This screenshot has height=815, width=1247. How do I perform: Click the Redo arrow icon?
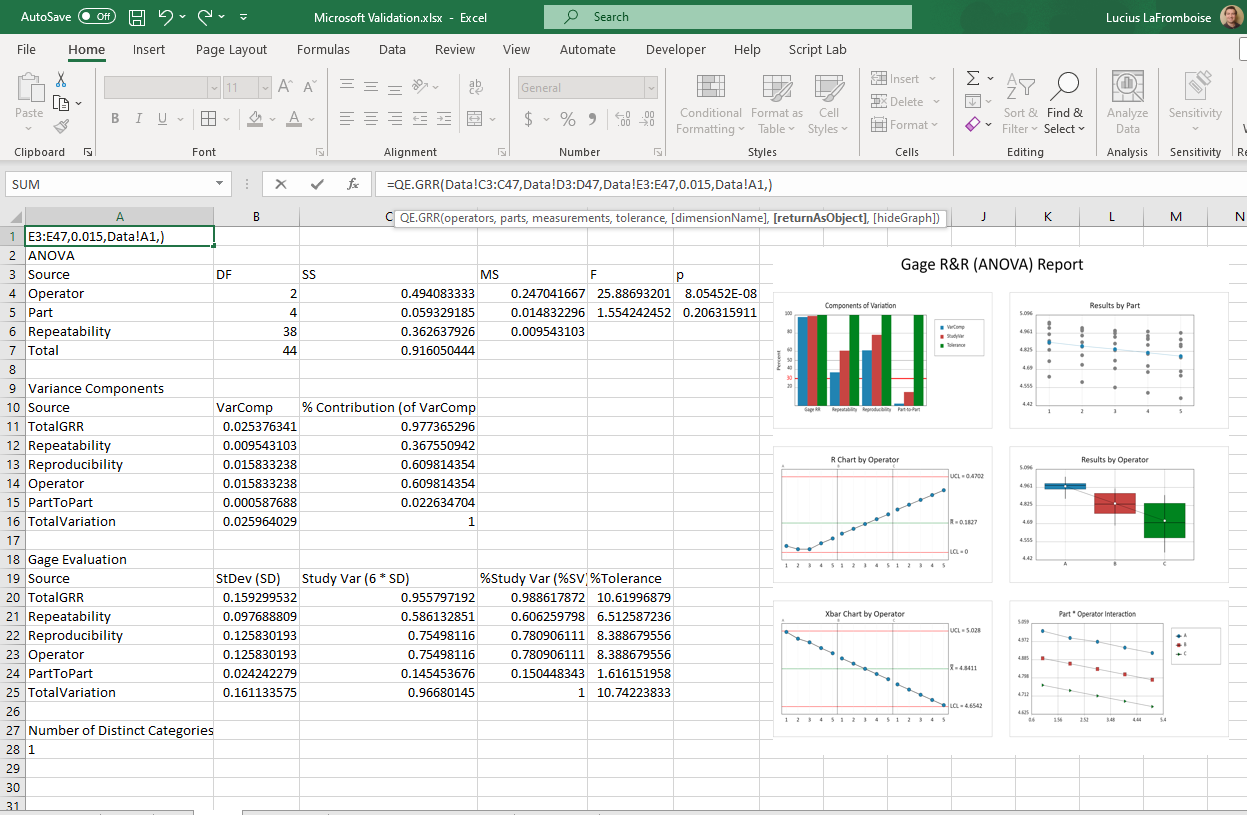[205, 17]
